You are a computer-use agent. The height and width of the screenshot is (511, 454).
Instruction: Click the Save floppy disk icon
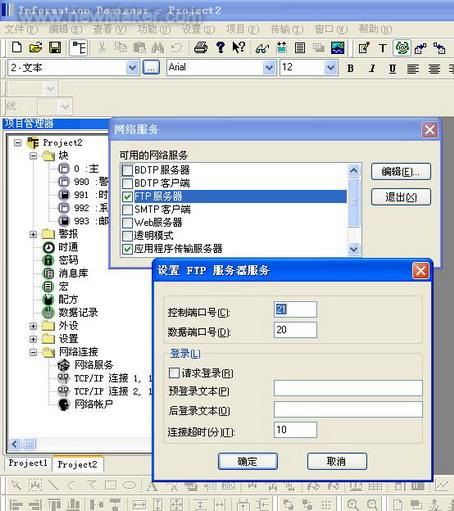tap(55, 48)
